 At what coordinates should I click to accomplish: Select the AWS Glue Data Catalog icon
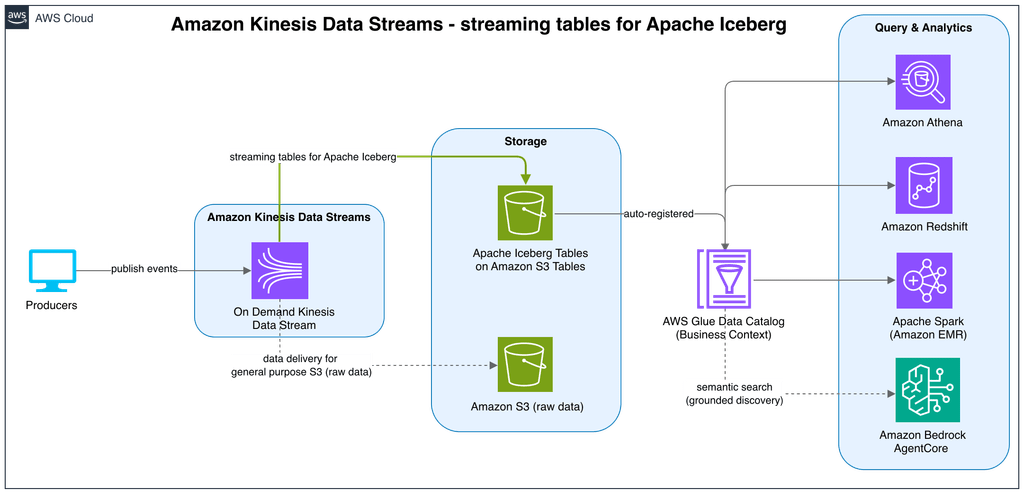(x=725, y=279)
